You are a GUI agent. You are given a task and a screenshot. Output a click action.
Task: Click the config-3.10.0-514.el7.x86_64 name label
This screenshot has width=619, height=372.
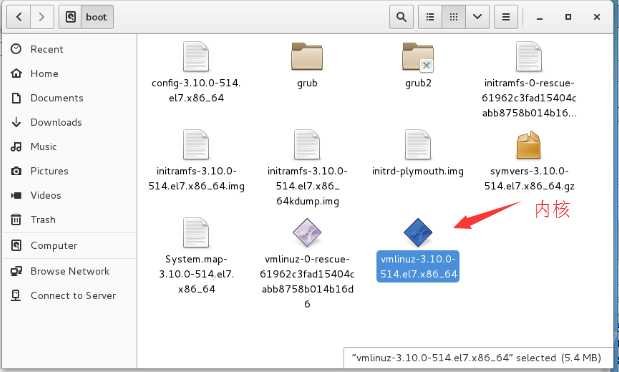pyautogui.click(x=196, y=90)
